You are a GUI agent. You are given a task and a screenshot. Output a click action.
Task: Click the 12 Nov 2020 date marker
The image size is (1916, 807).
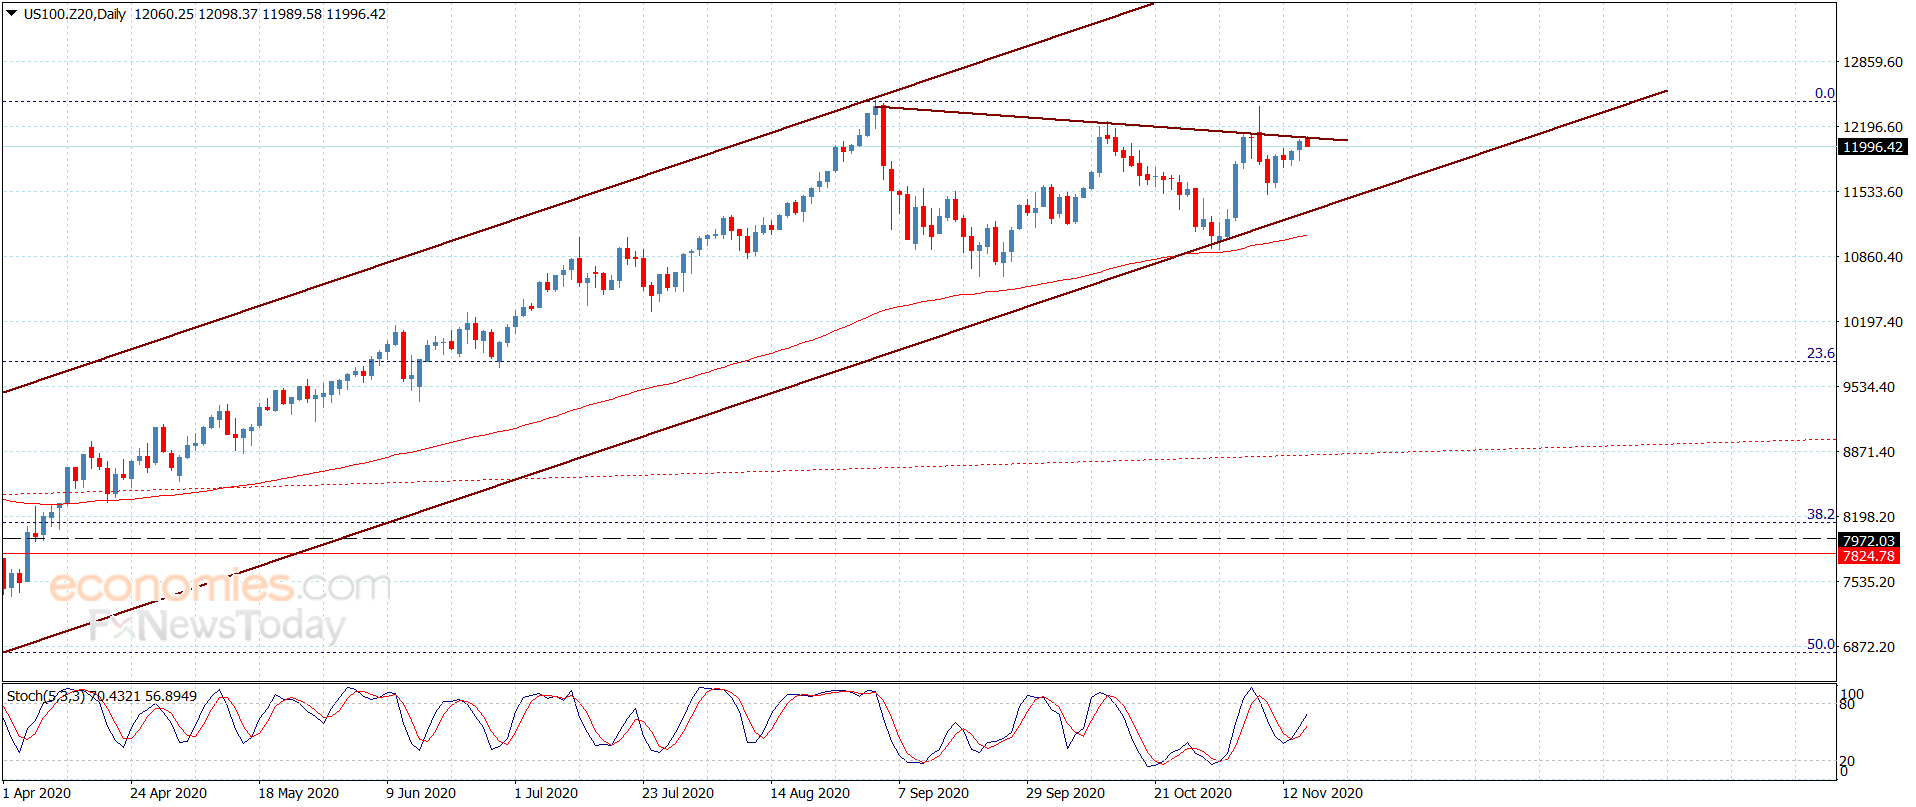[1322, 793]
